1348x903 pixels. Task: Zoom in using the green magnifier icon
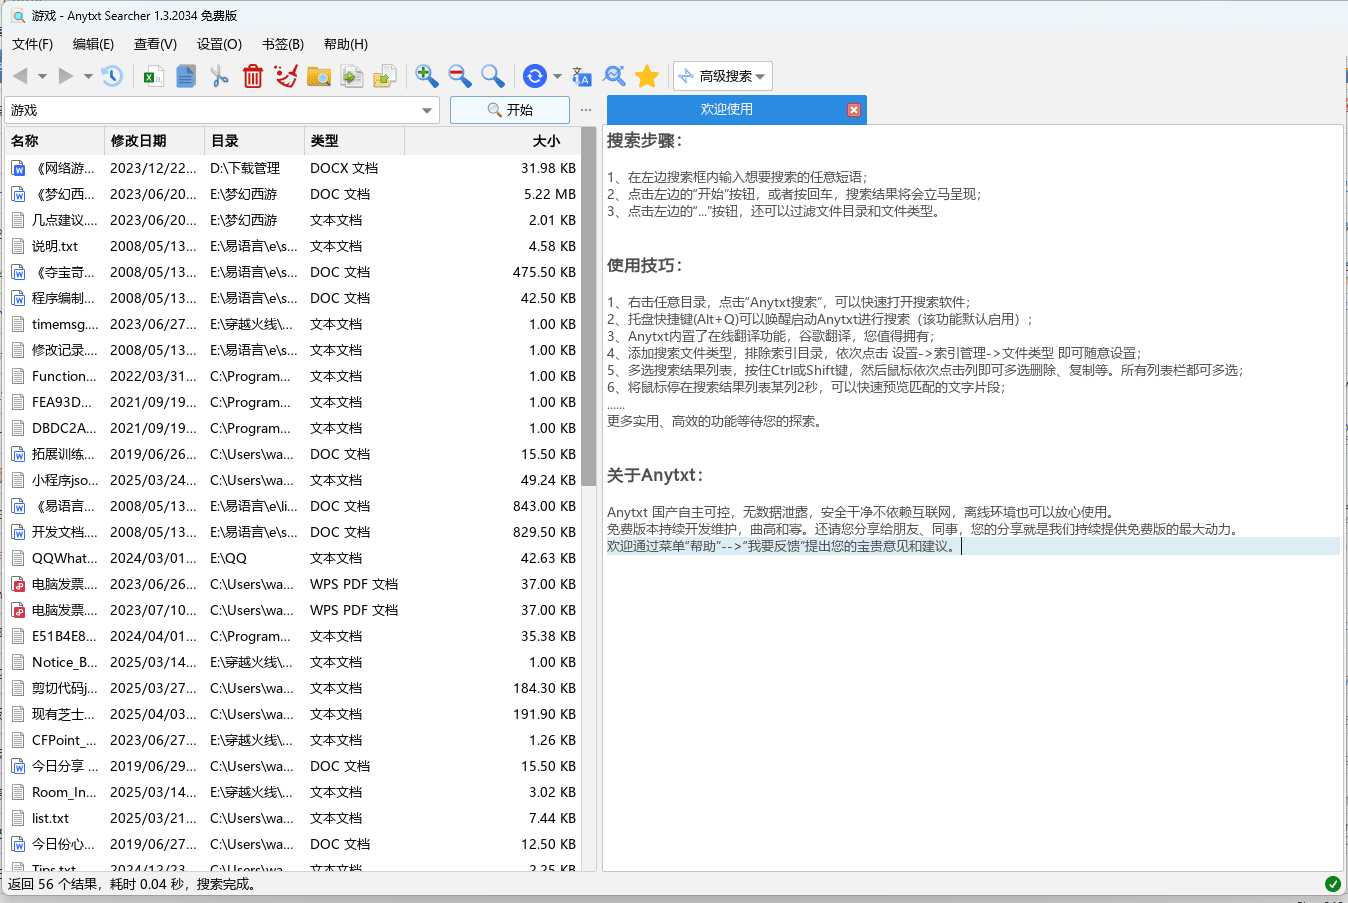click(x=425, y=75)
